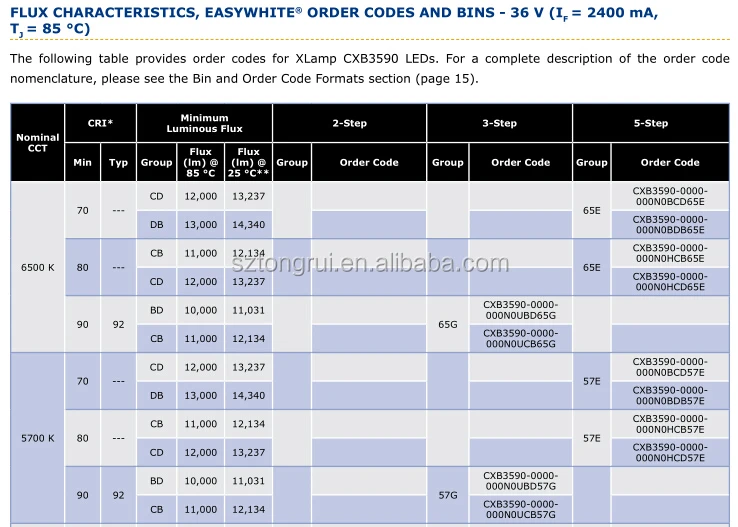Click CRI min '70' in the 5700 K section
The width and height of the screenshot is (738, 527).
click(x=82, y=381)
